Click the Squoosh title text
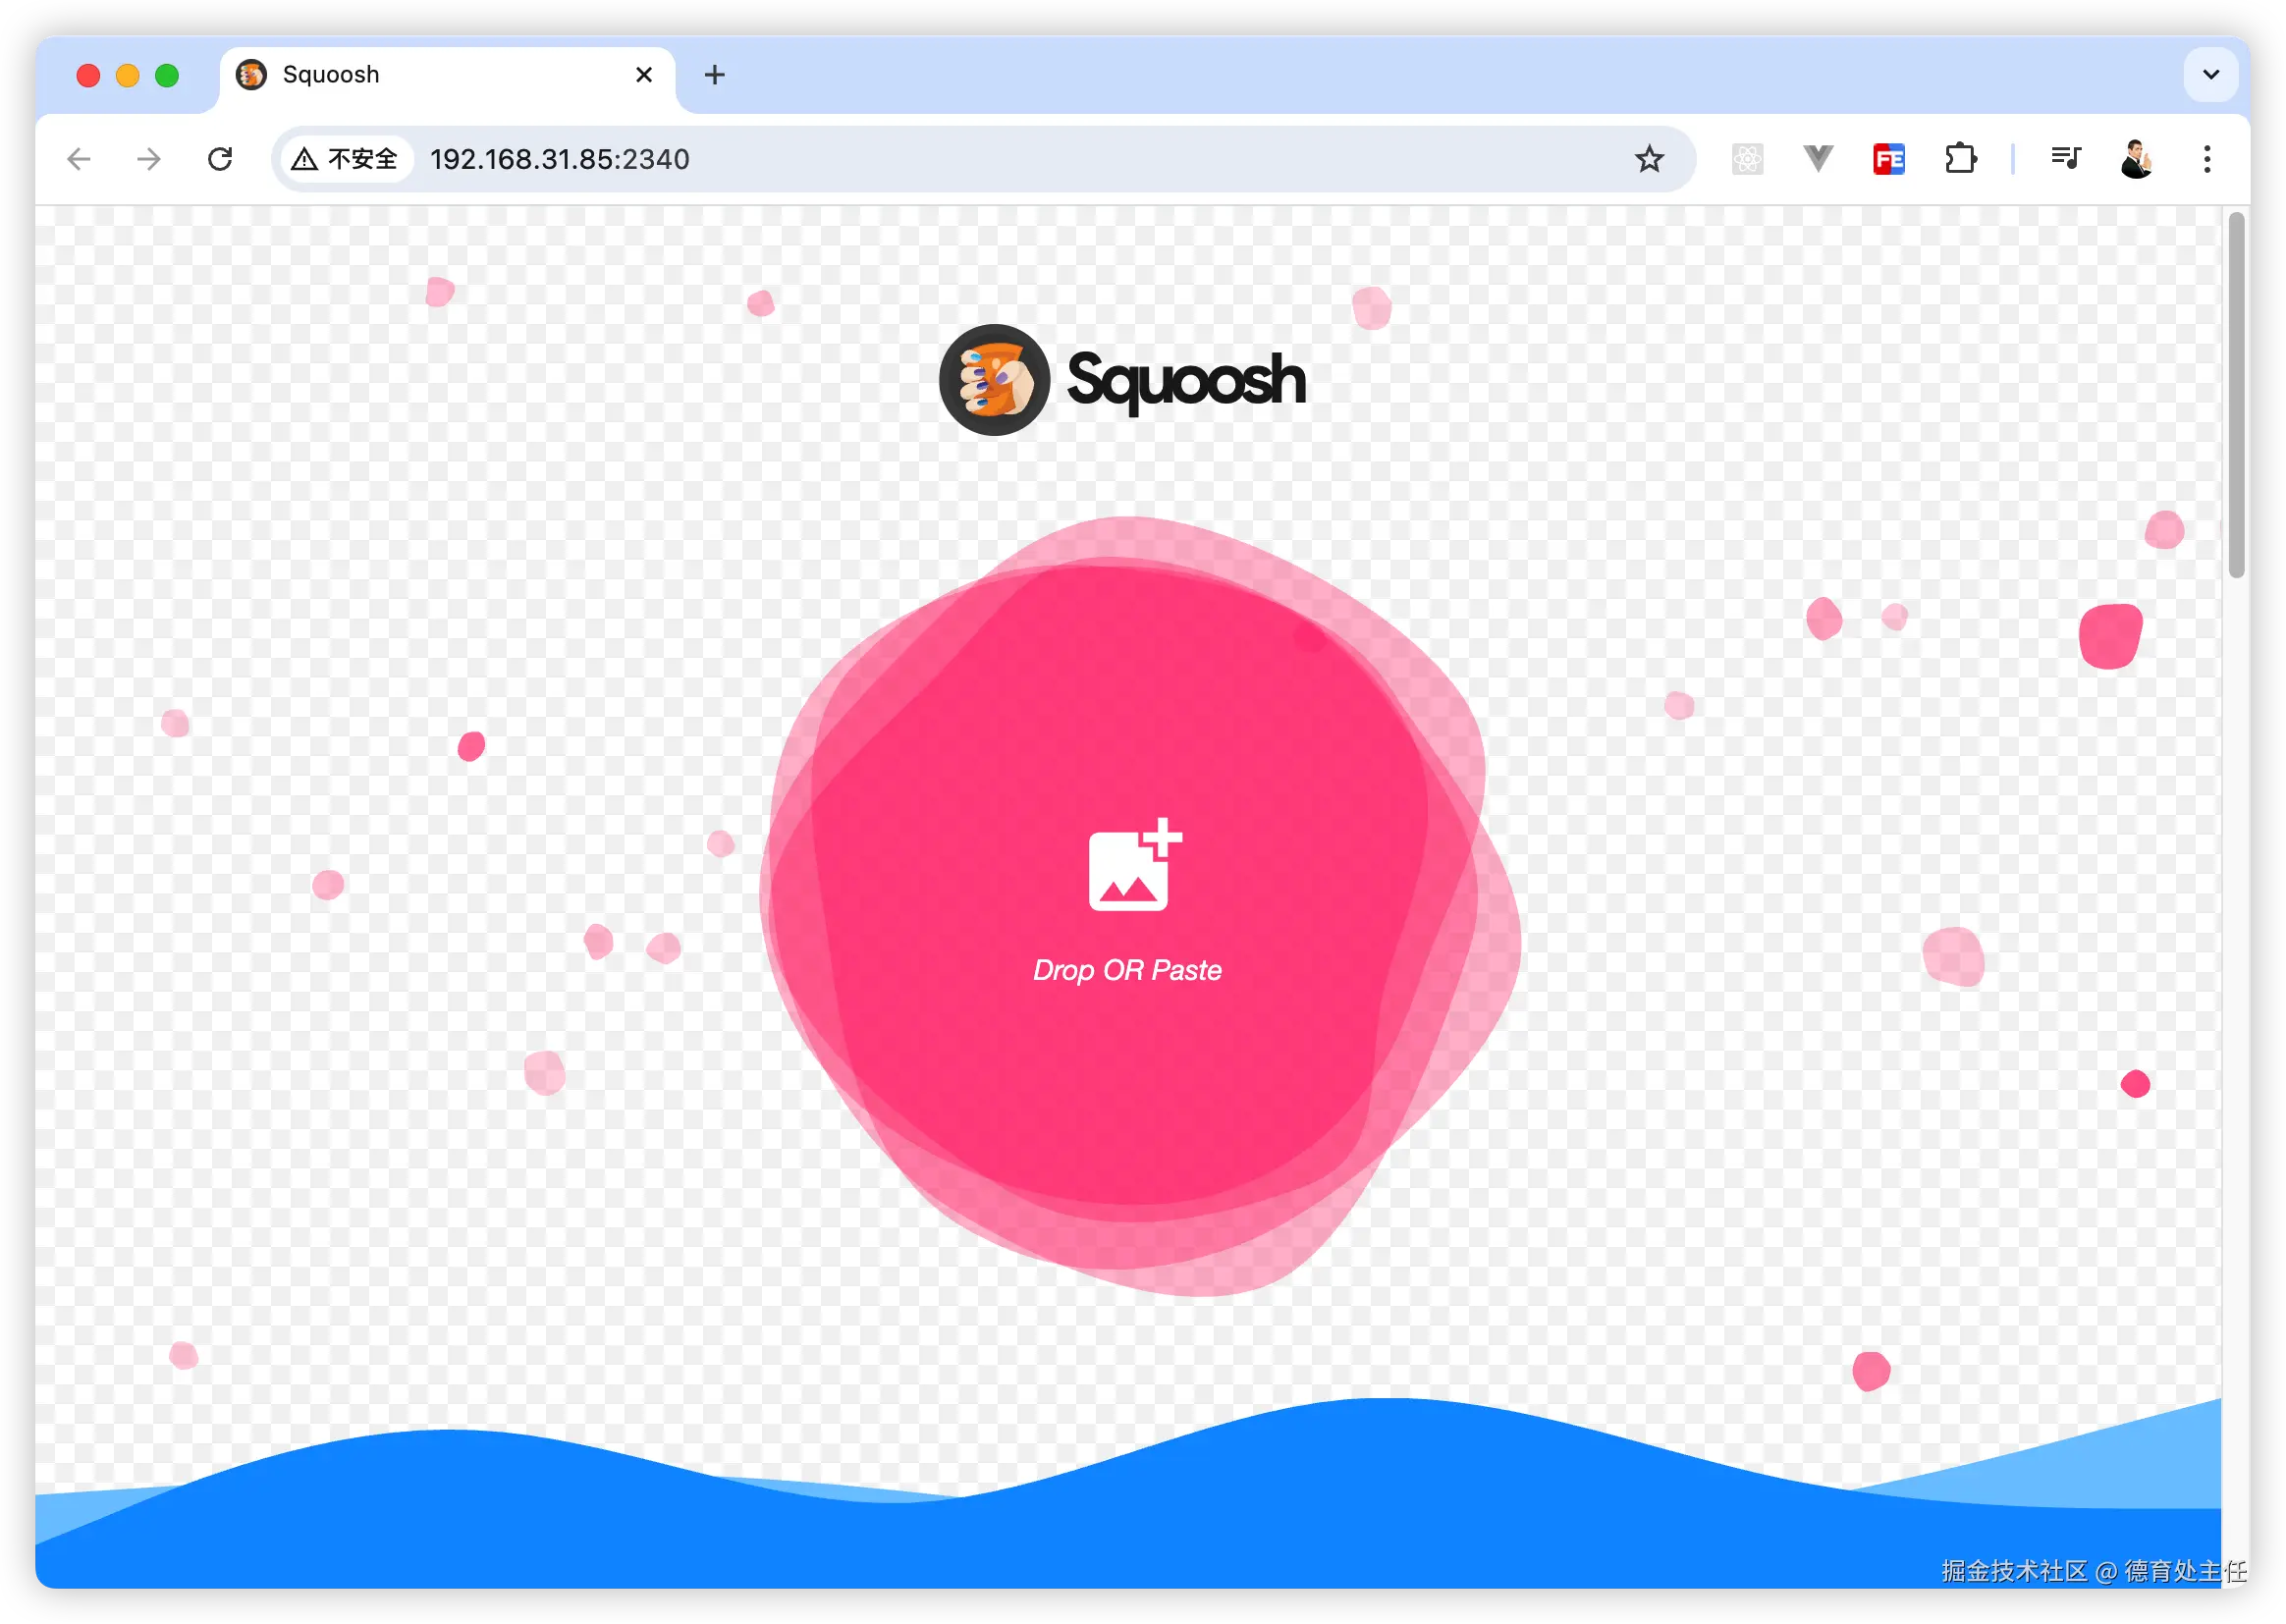Image resolution: width=2286 pixels, height=1624 pixels. [1186, 380]
